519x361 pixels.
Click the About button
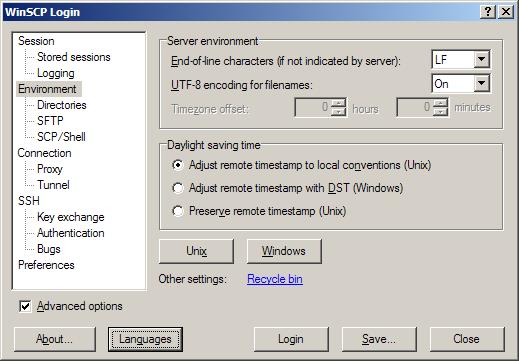pos(55,339)
